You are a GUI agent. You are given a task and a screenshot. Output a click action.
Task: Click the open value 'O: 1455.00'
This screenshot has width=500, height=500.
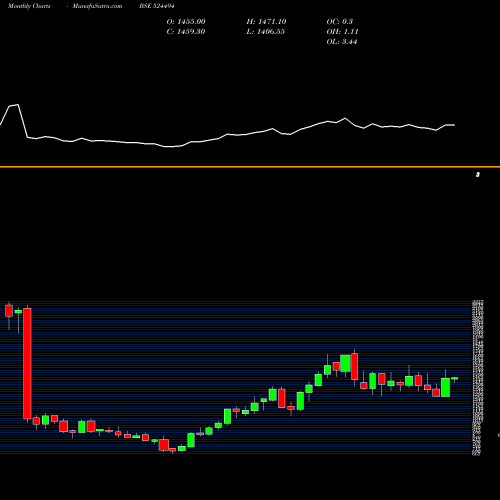click(186, 22)
